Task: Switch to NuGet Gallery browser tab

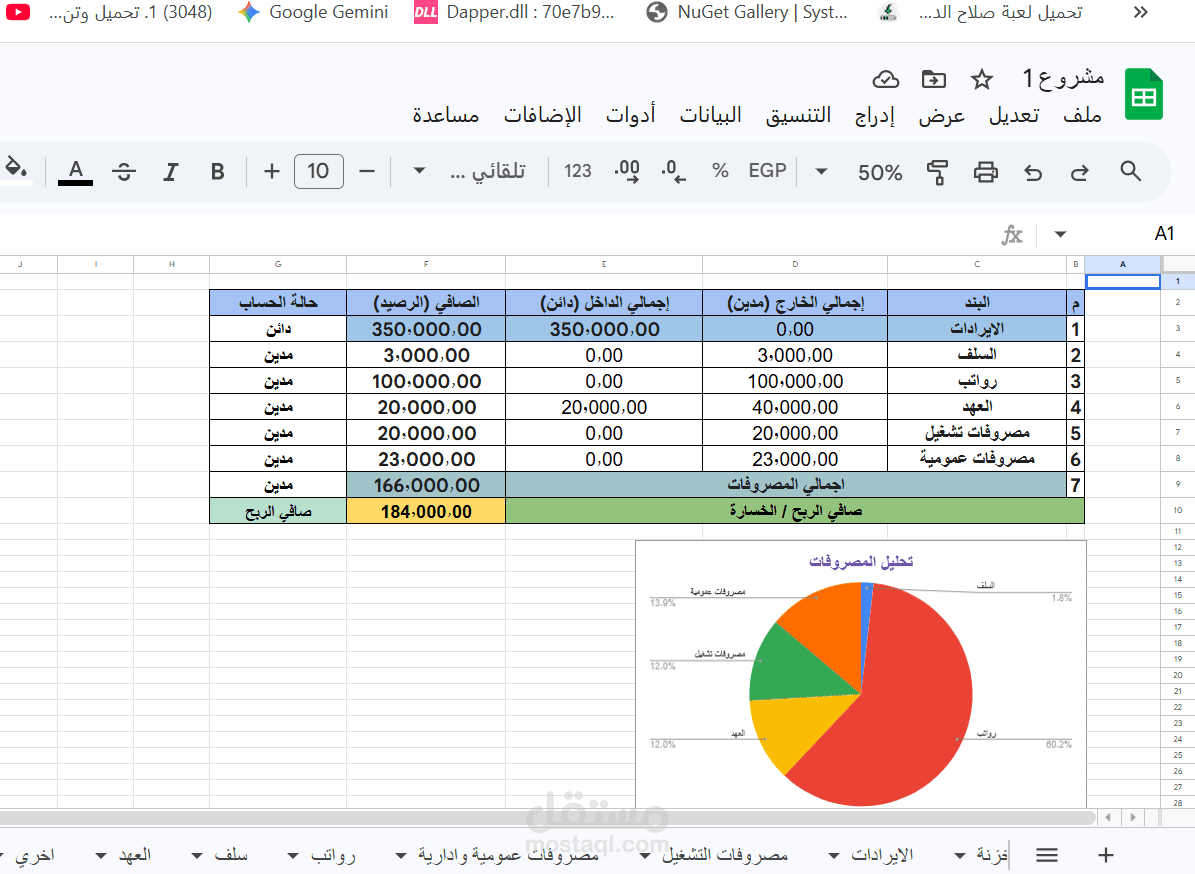Action: click(x=746, y=12)
